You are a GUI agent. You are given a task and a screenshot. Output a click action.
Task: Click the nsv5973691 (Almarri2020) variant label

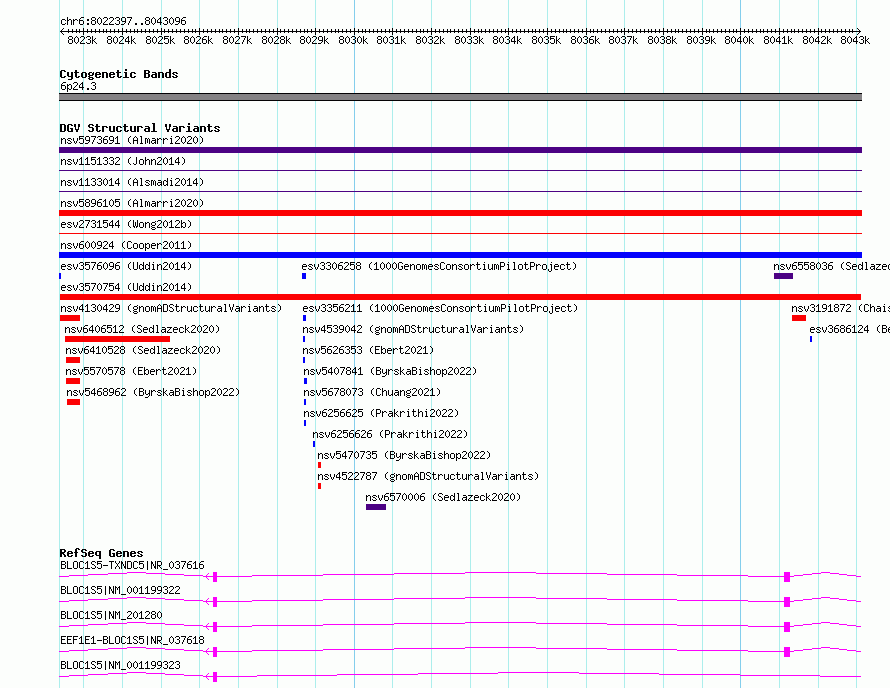(132, 140)
